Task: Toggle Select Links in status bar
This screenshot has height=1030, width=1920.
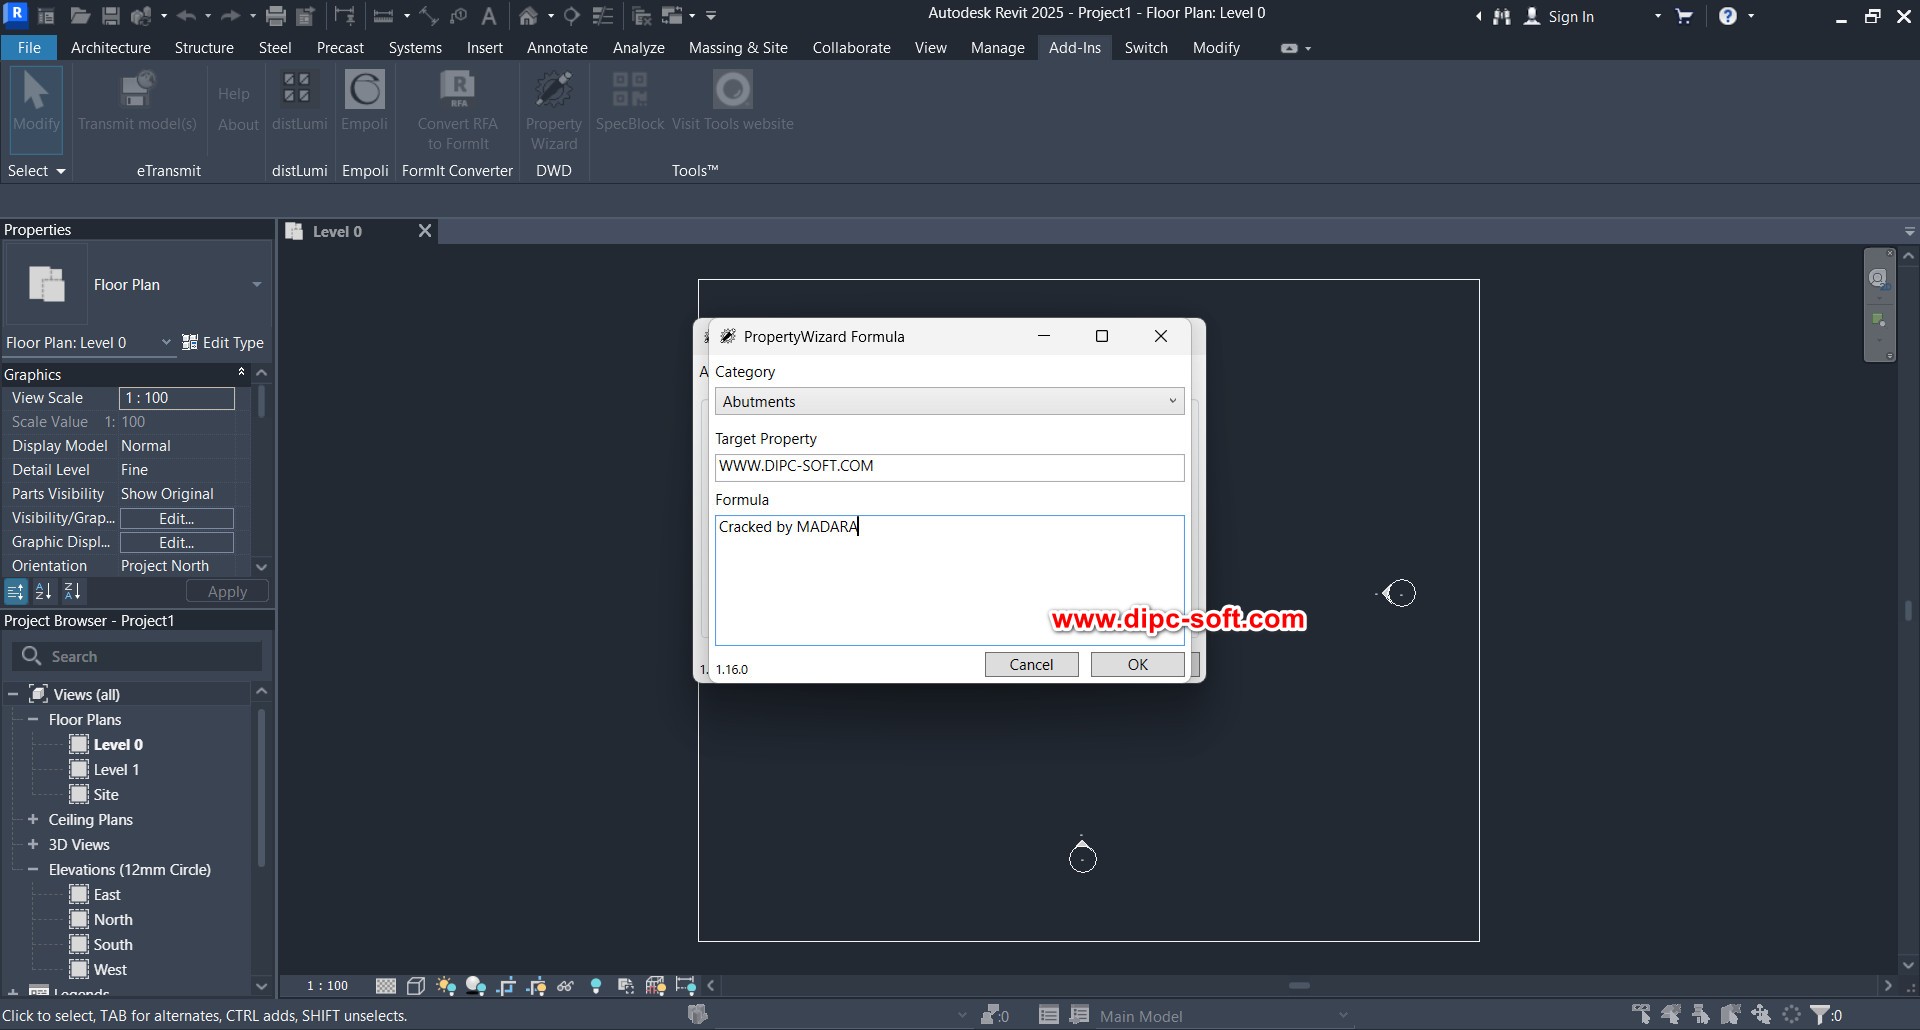Action: (1641, 1015)
